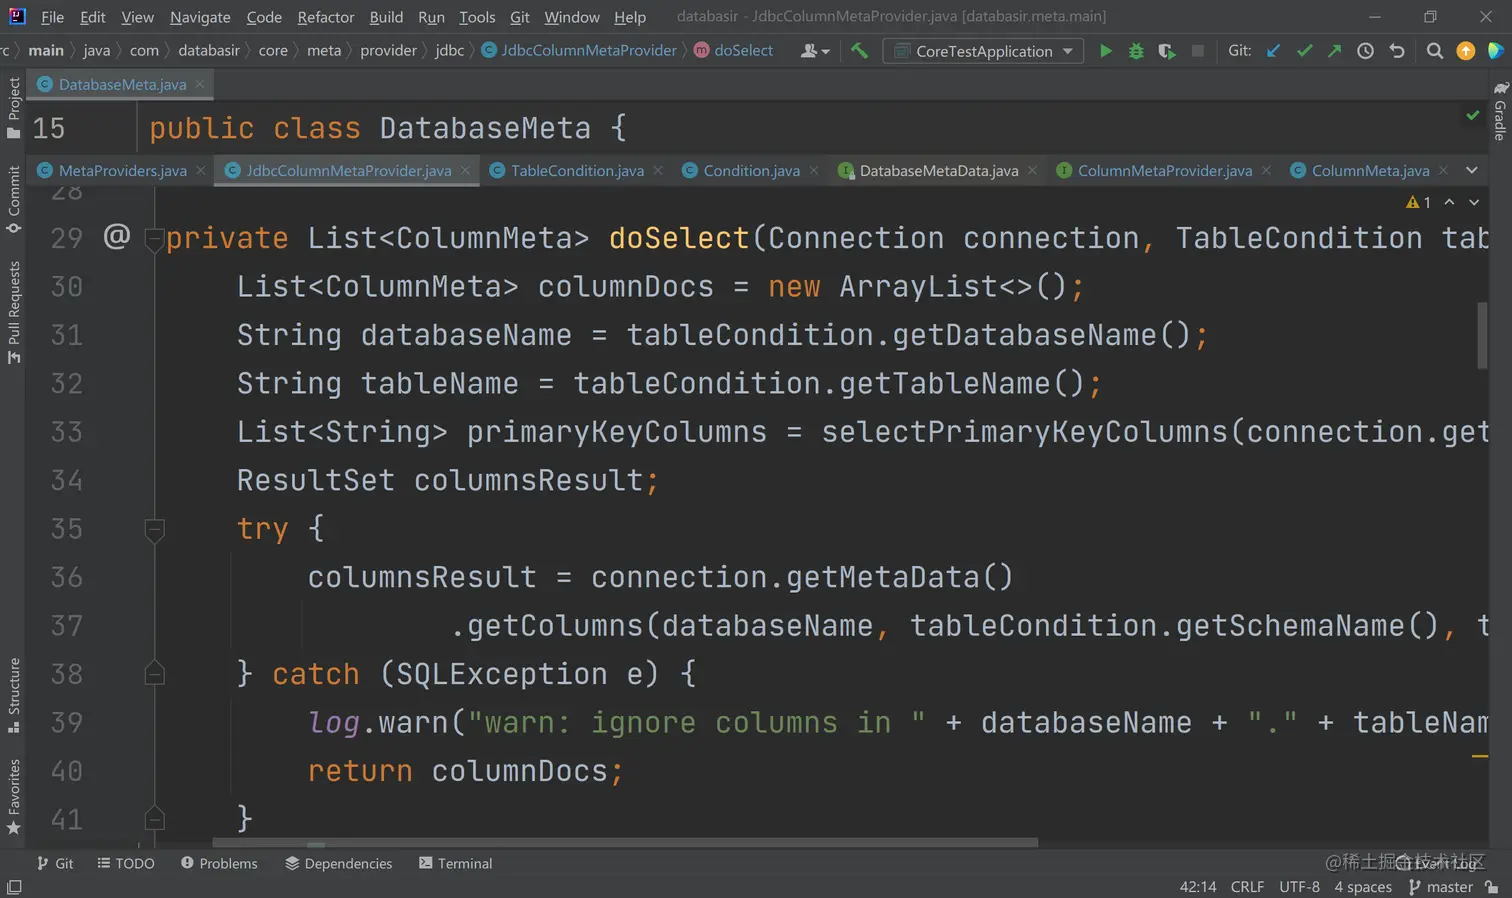The image size is (1512, 898).
Task: Open the Terminal tool window
Action: point(456,863)
